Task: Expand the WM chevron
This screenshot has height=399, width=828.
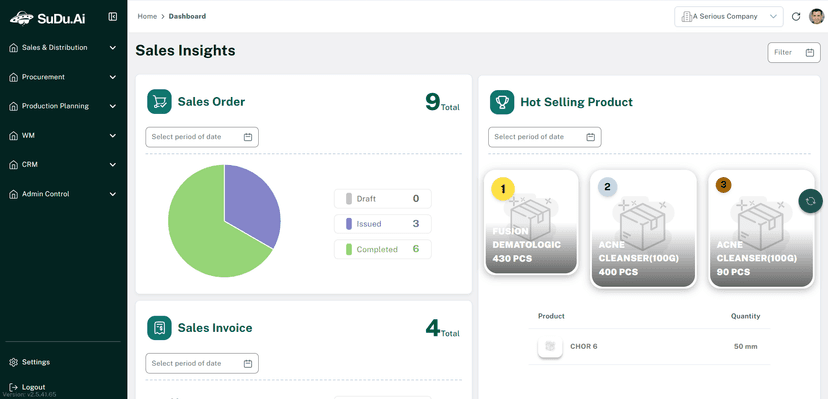Action: tap(112, 136)
